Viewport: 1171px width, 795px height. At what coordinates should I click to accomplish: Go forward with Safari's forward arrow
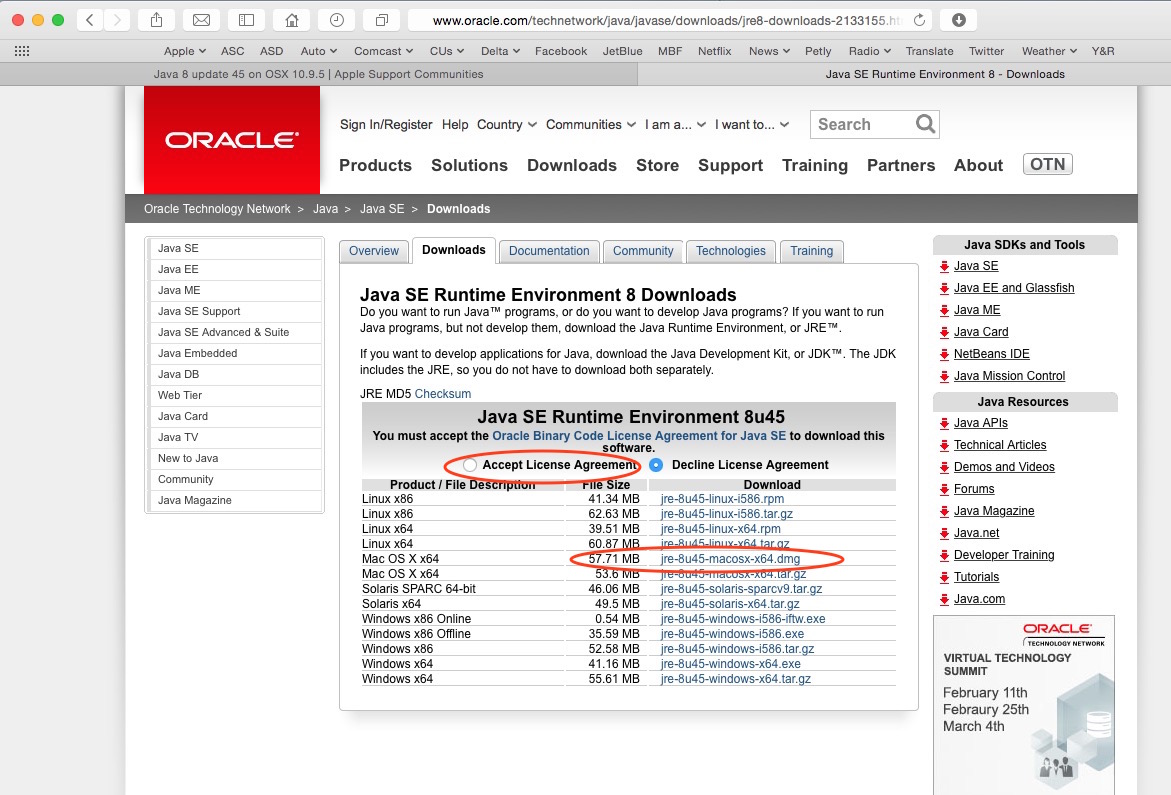(117, 20)
